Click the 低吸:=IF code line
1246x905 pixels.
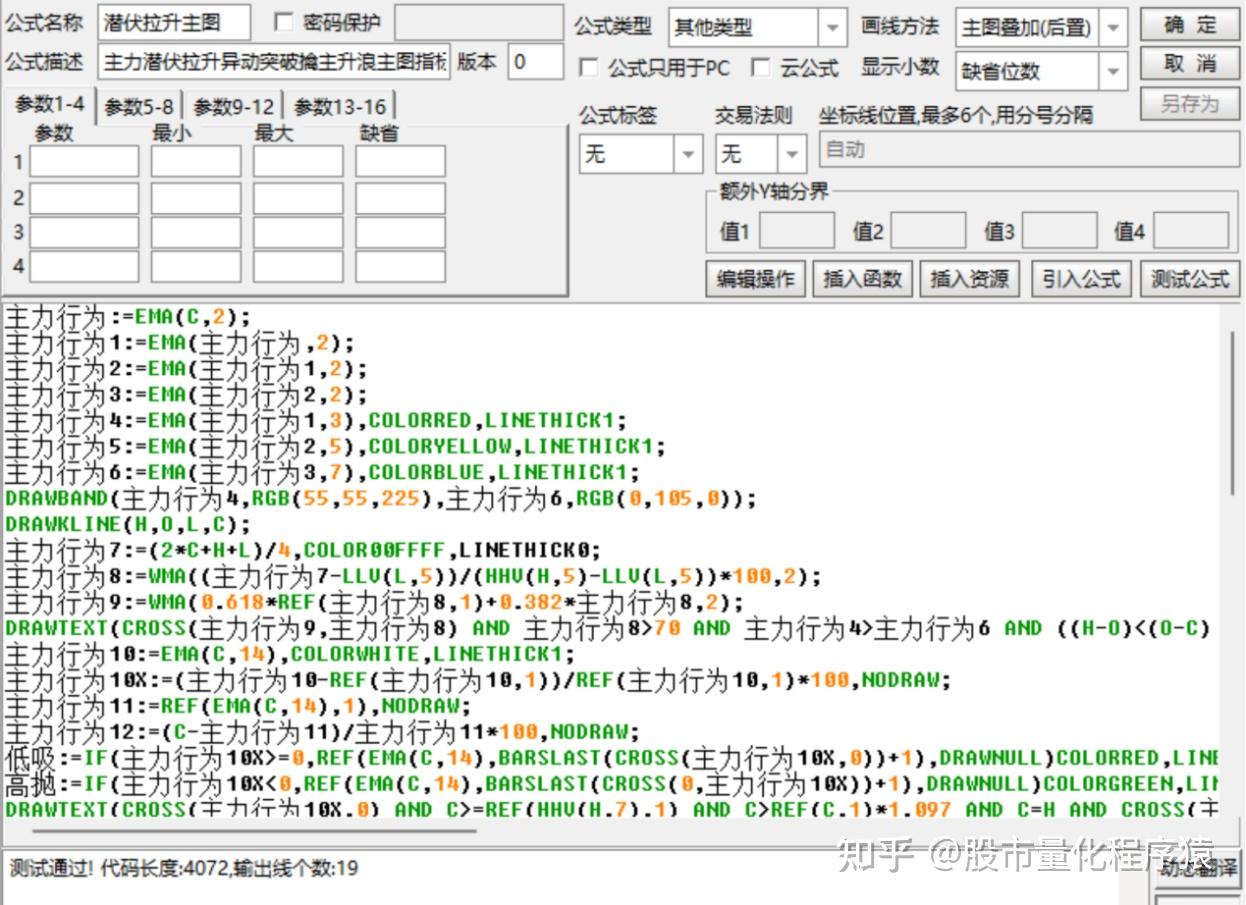[611, 758]
